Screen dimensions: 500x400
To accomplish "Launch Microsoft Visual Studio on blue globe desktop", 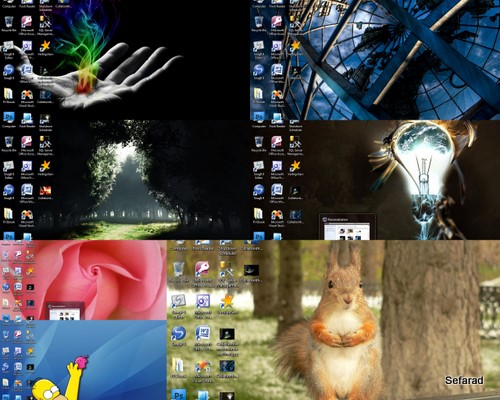I will (x=277, y=95).
